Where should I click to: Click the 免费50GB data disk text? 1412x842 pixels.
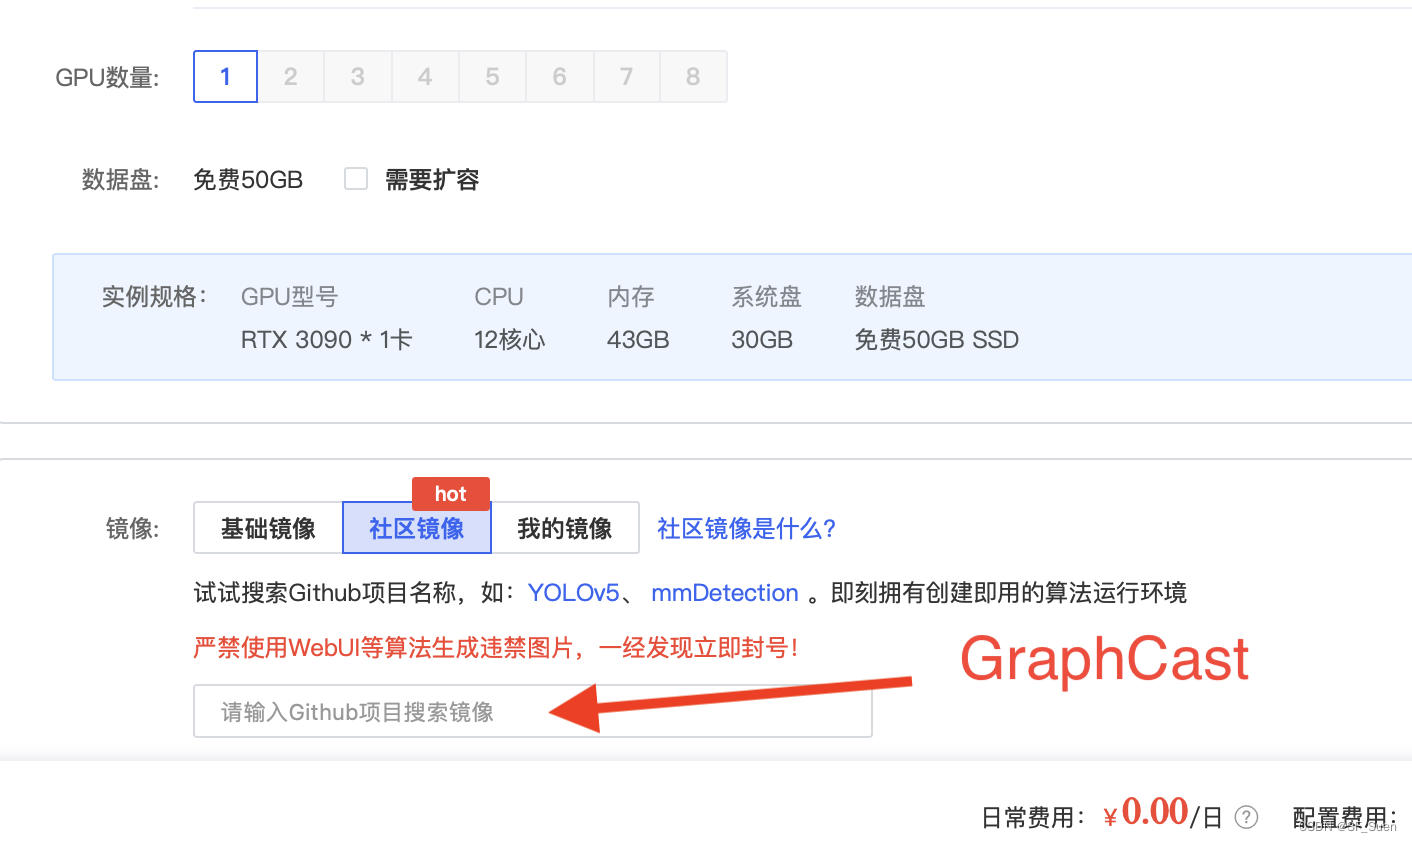coord(248,180)
